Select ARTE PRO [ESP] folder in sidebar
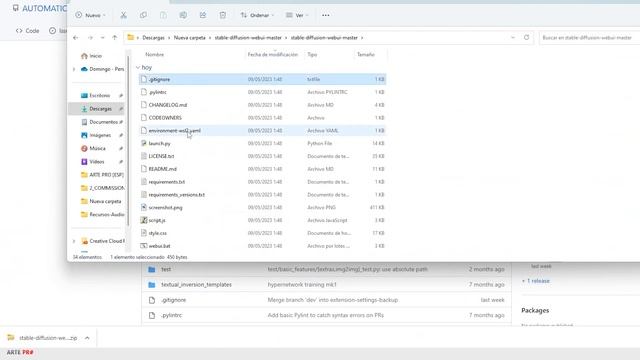The height and width of the screenshot is (360, 640). click(x=102, y=175)
